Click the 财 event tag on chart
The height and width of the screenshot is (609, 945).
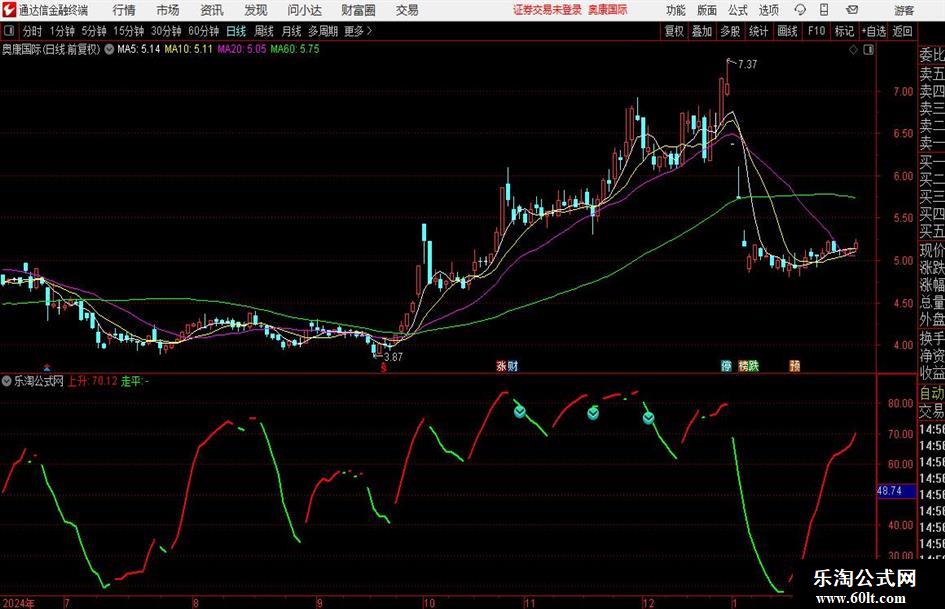point(512,366)
